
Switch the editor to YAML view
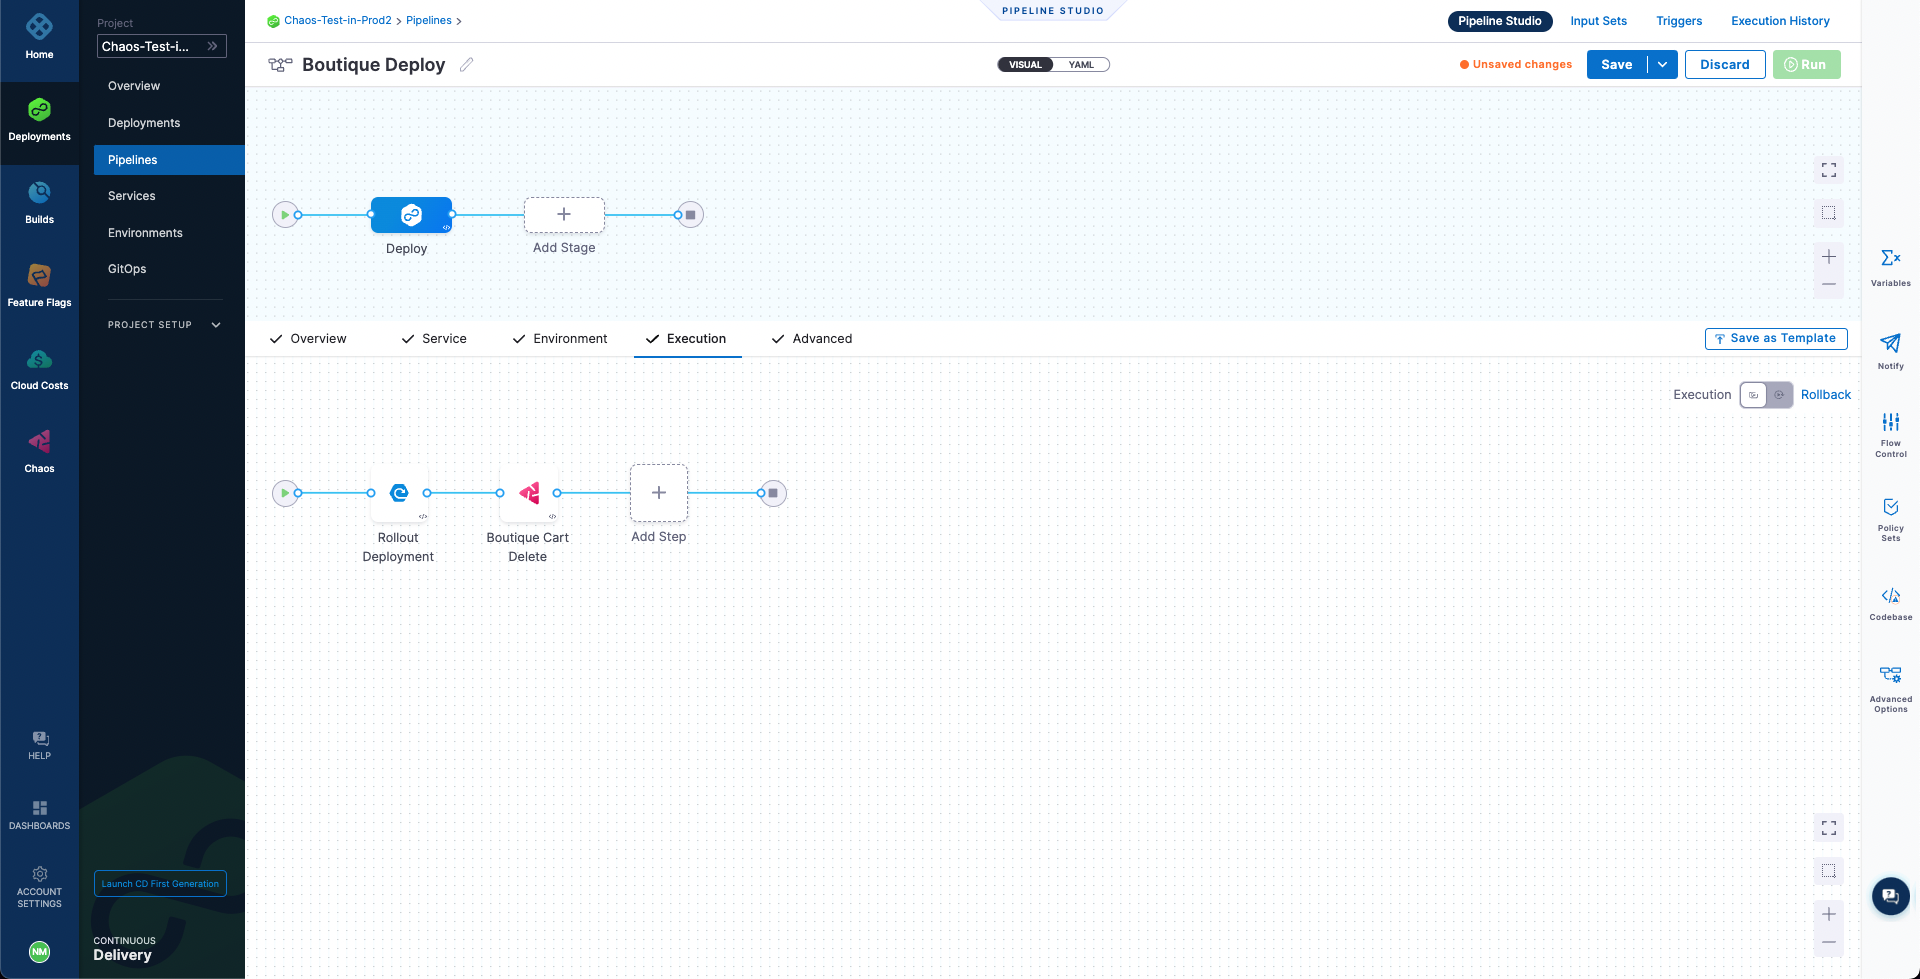1081,65
